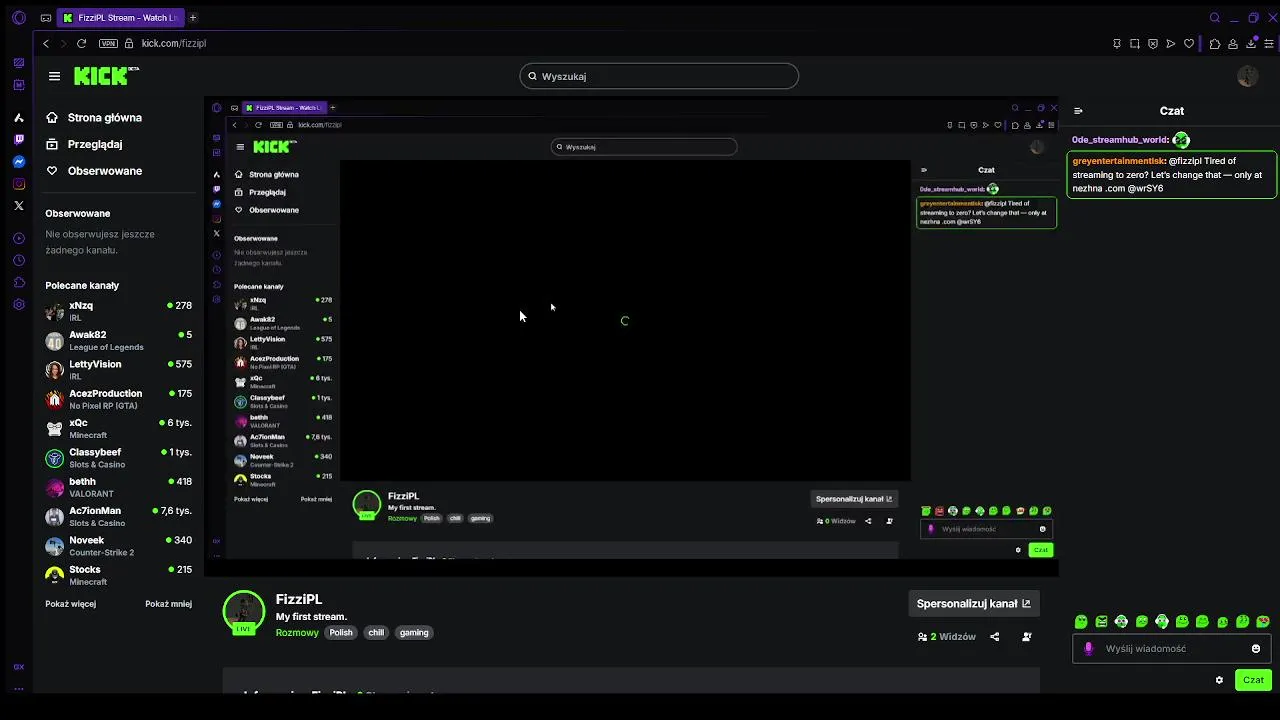Open sidebar settings gear in Opera
1280x720 pixels.
pos(19,304)
